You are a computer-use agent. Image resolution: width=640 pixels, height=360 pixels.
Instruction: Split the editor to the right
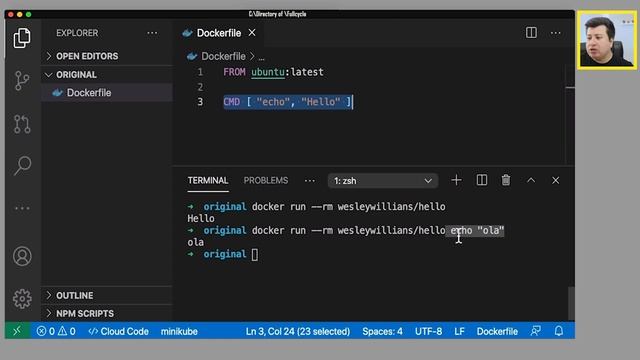531,33
